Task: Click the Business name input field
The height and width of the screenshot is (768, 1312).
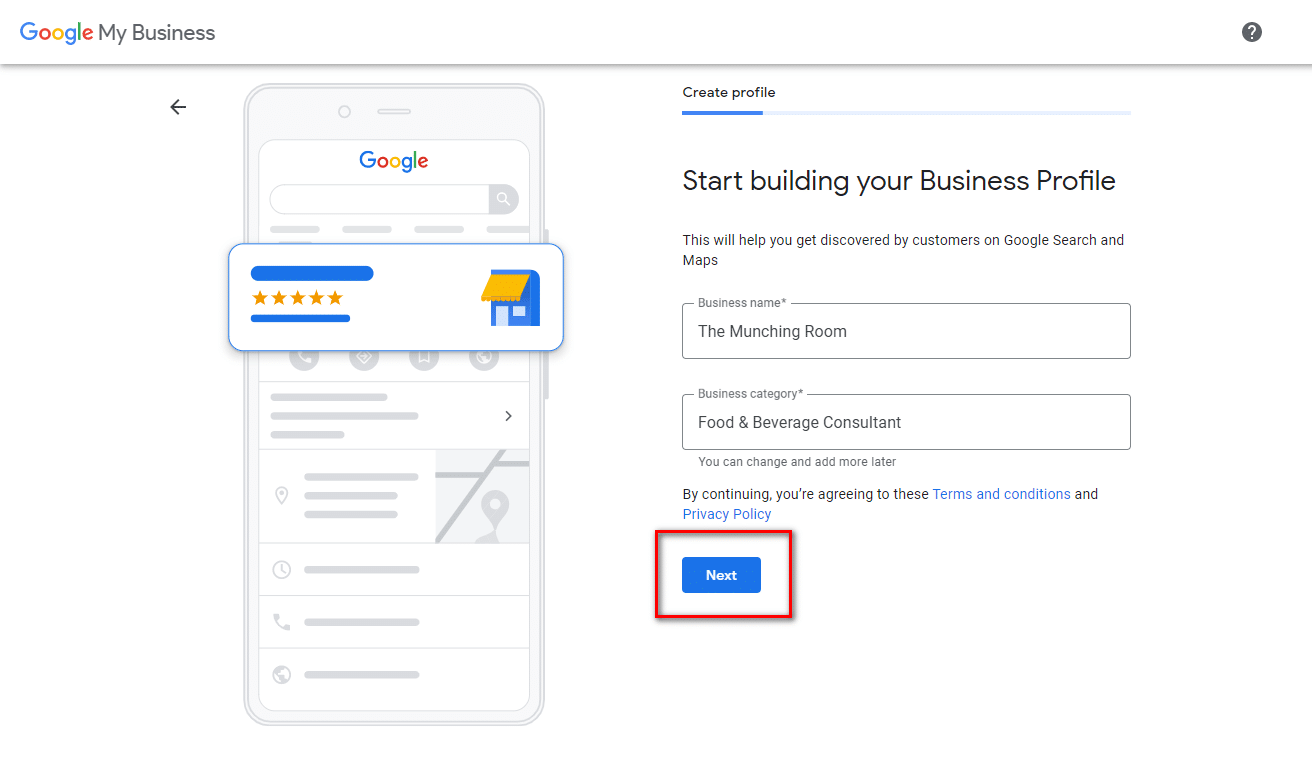Action: pos(906,332)
